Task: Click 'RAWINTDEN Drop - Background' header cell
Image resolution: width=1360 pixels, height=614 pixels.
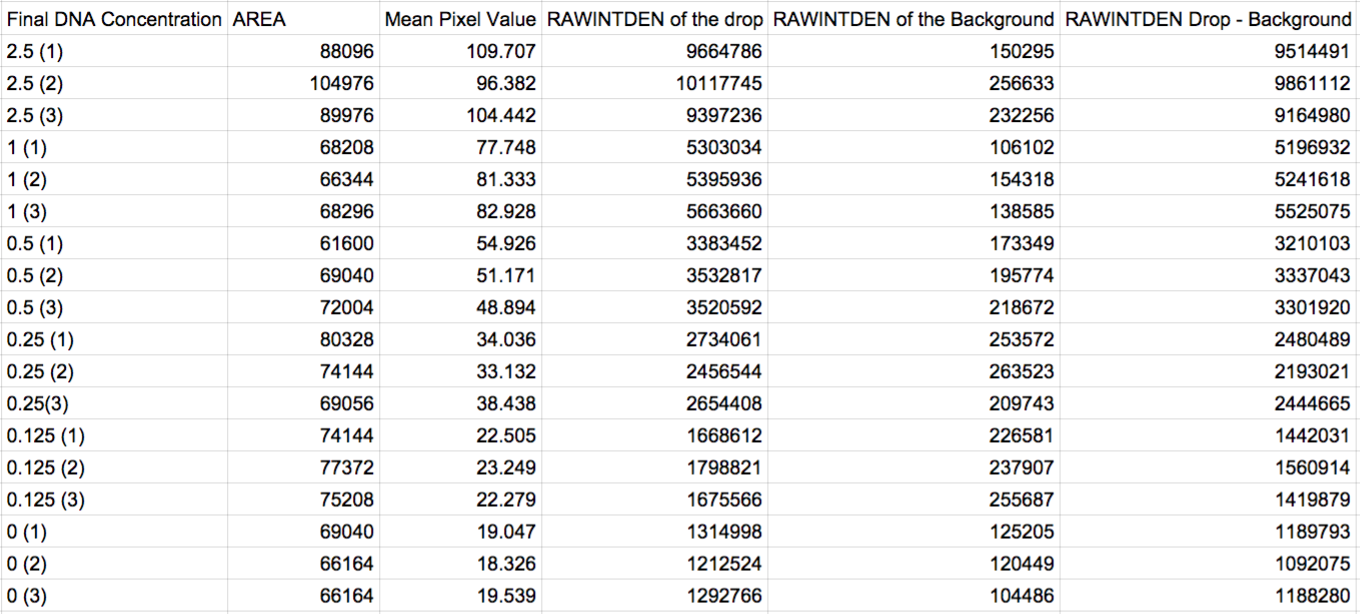Action: [1207, 19]
